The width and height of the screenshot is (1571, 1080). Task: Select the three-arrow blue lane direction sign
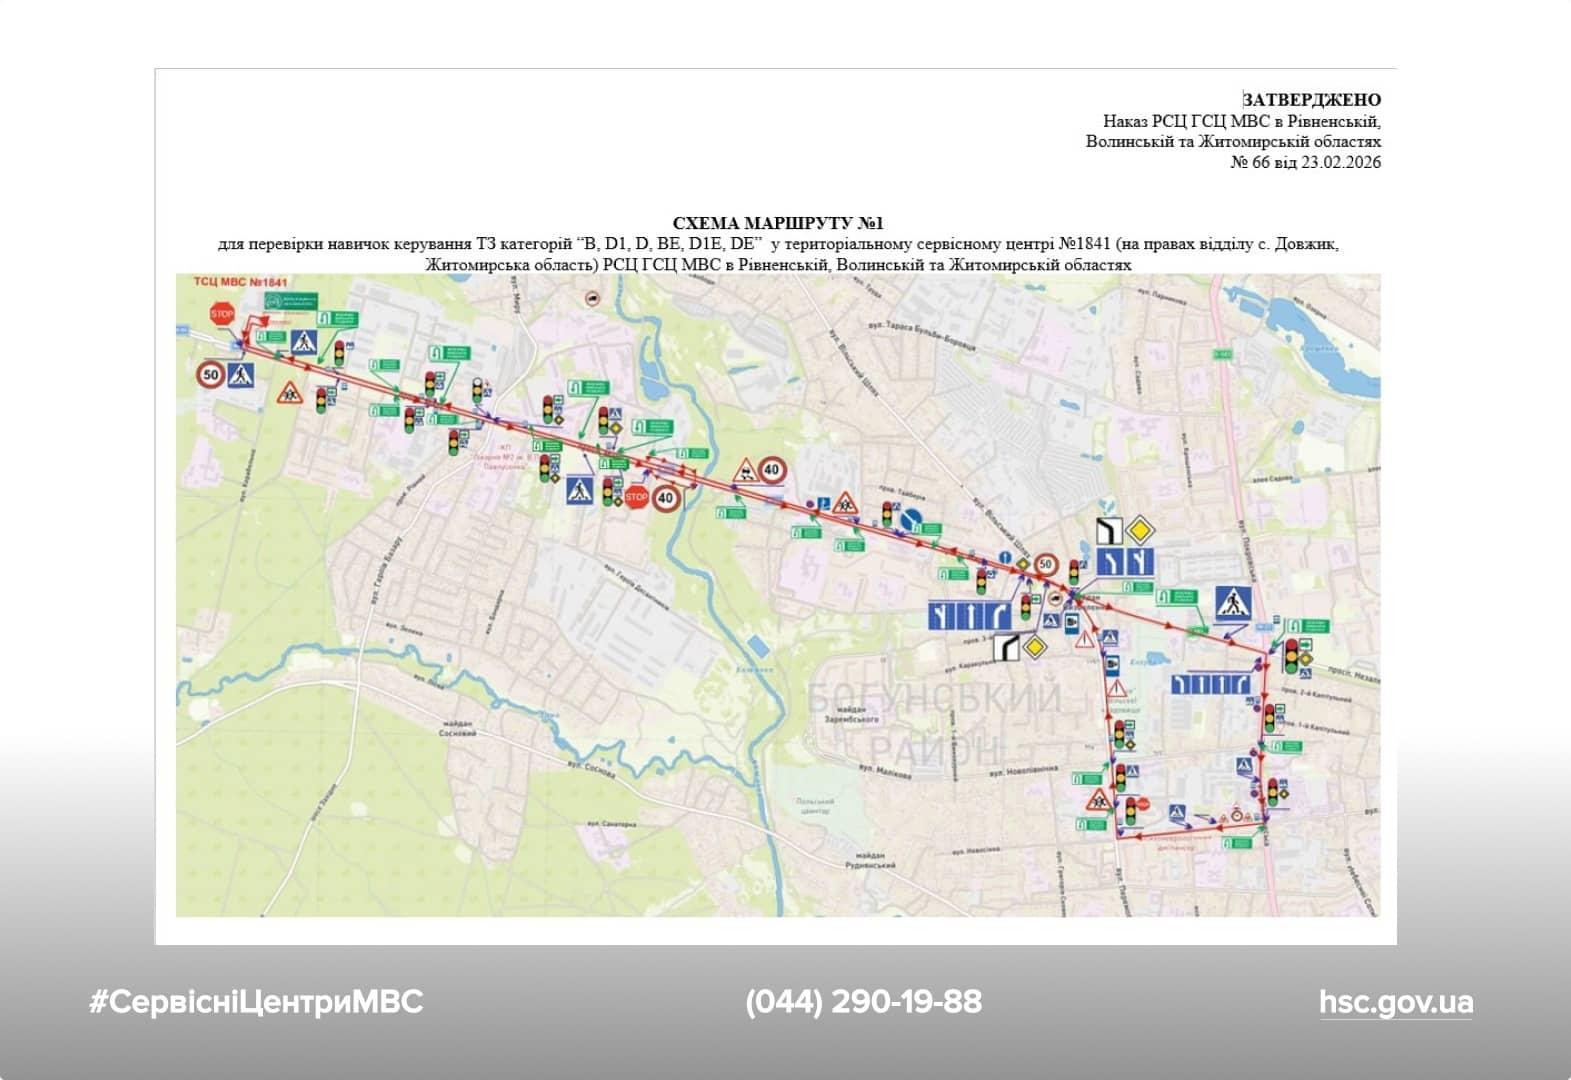click(969, 613)
